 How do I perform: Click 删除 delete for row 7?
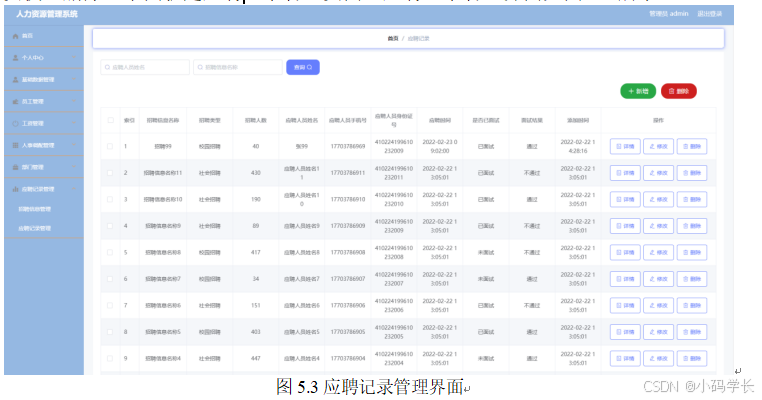click(692, 305)
